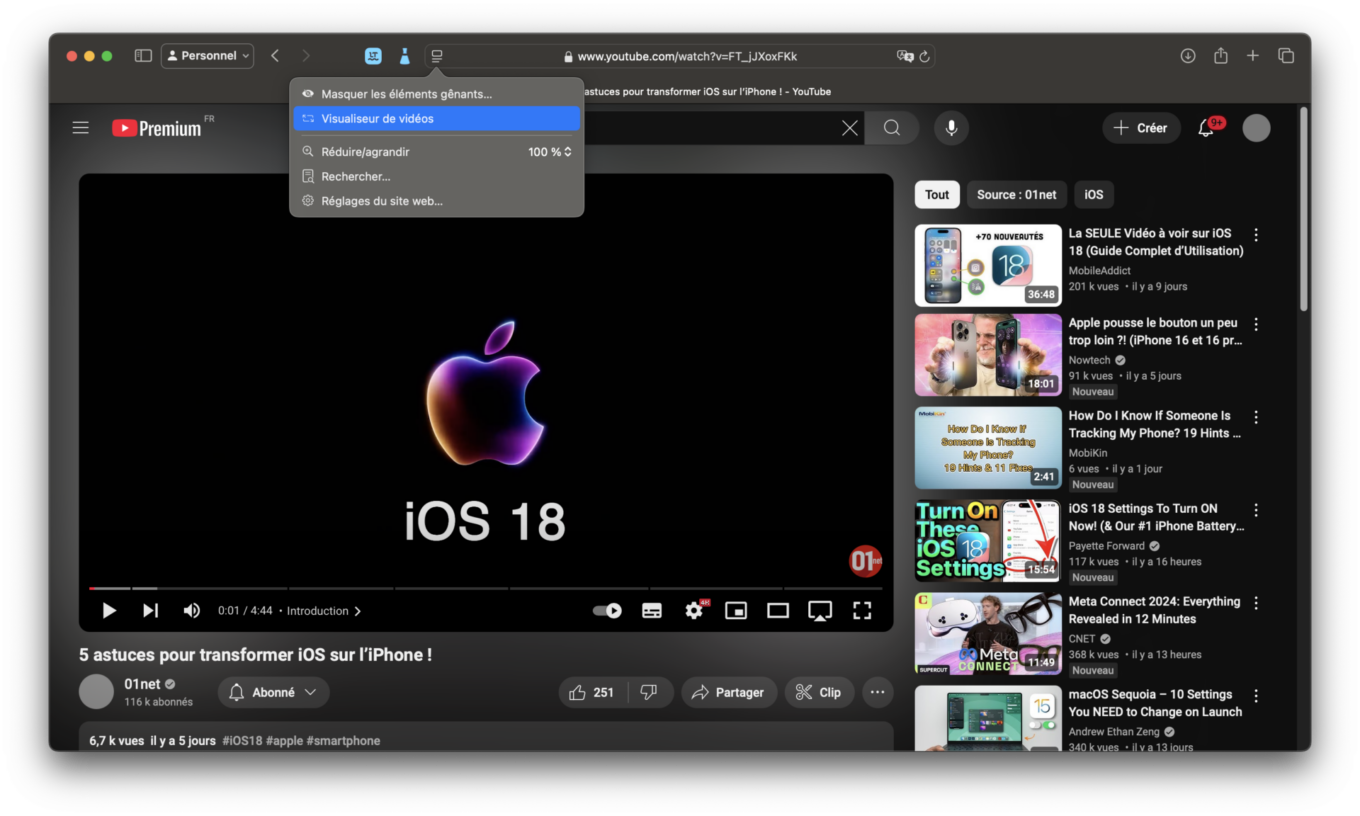
Task: Click the video progress bar
Action: pos(486,588)
